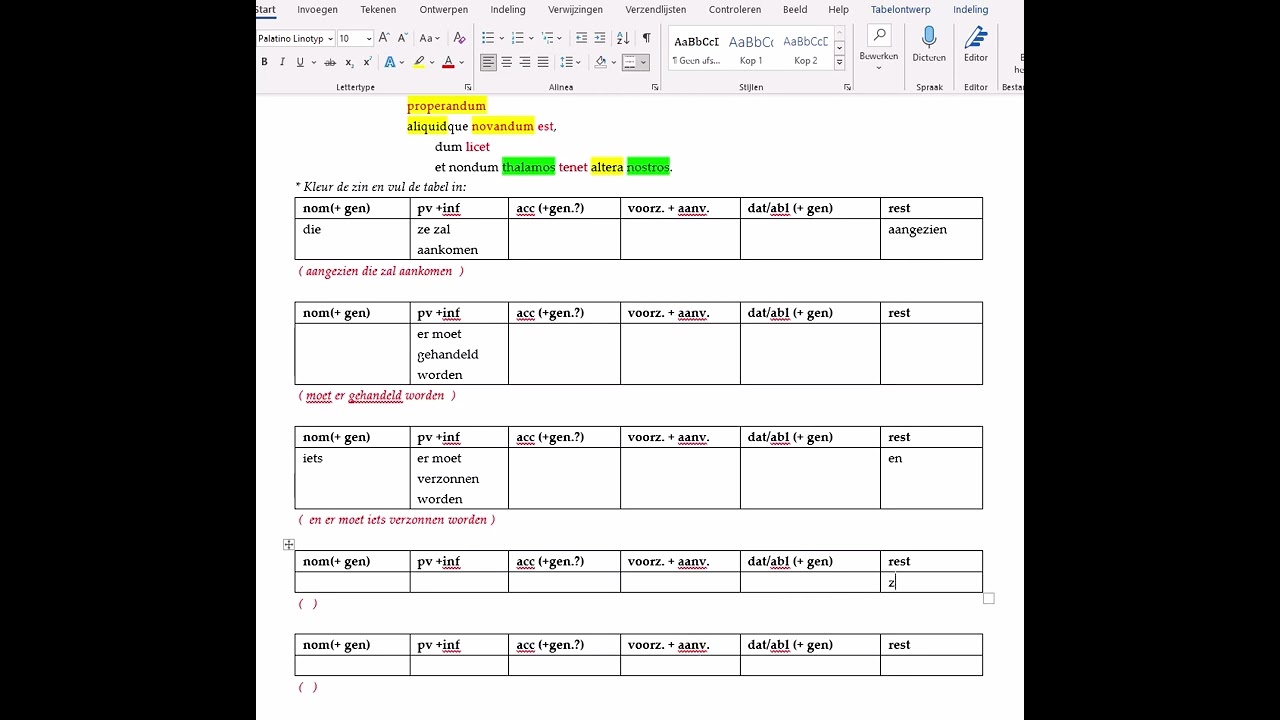Insert a multilevel list
The image size is (1280, 720).
tap(547, 38)
